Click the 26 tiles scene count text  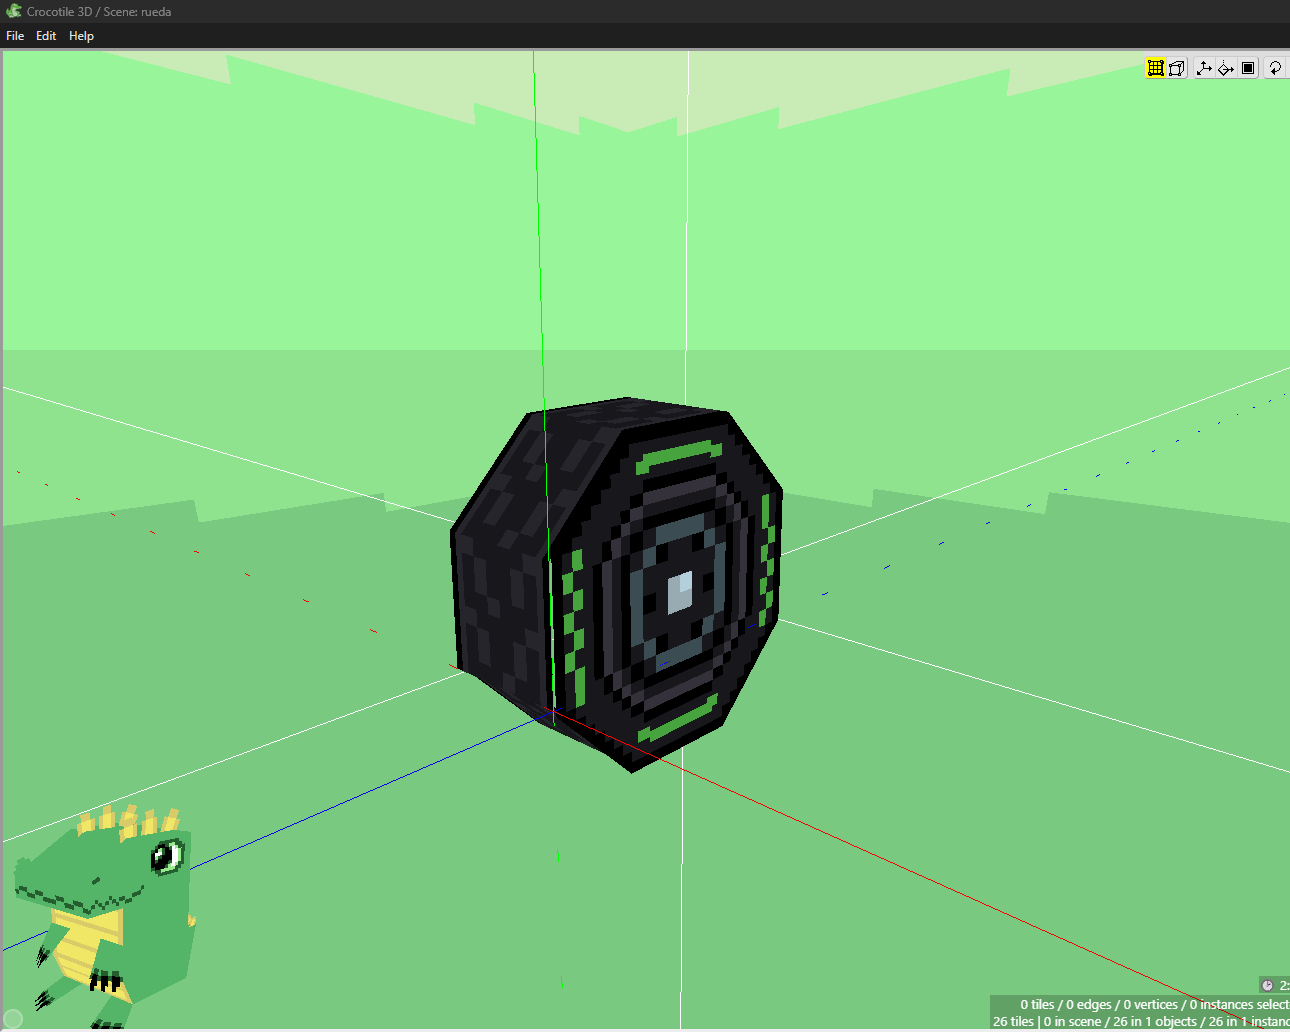point(1013,1021)
